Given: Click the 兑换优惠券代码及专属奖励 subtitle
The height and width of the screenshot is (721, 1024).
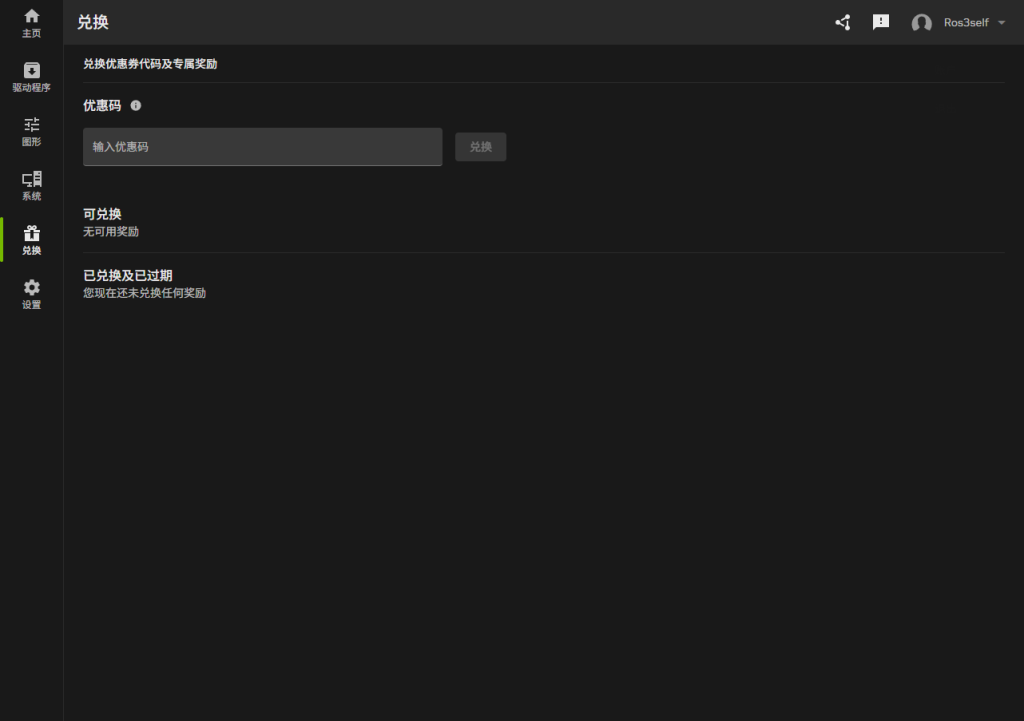Looking at the screenshot, I should [150, 64].
